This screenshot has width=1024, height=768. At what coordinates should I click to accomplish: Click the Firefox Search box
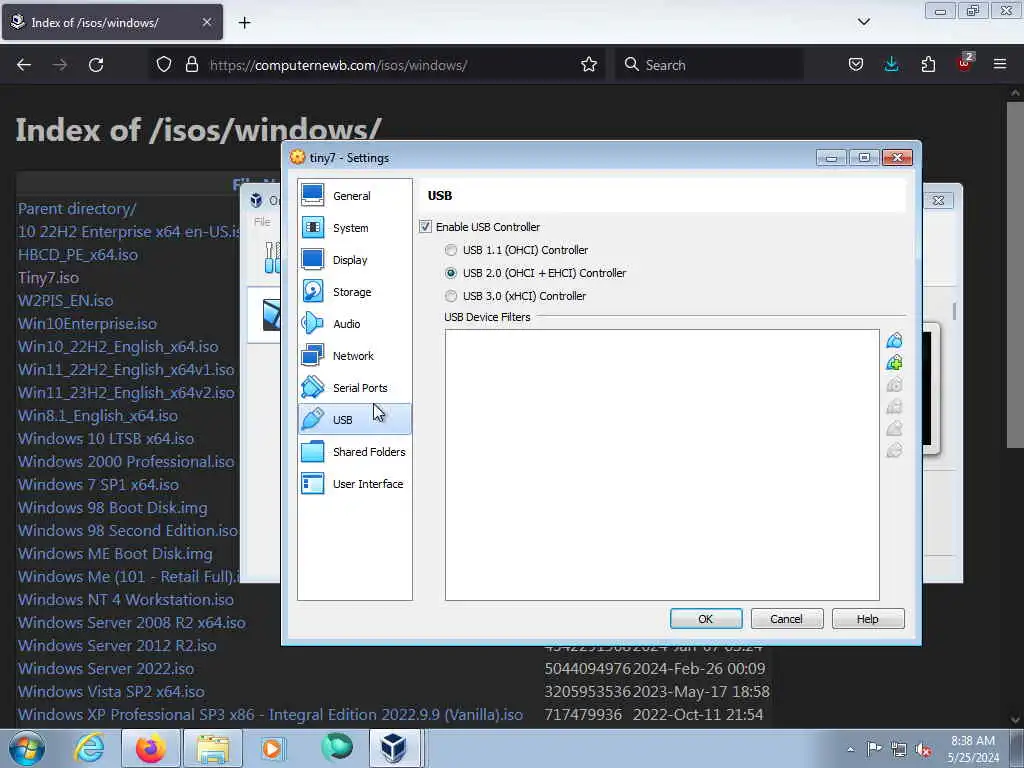click(x=709, y=65)
